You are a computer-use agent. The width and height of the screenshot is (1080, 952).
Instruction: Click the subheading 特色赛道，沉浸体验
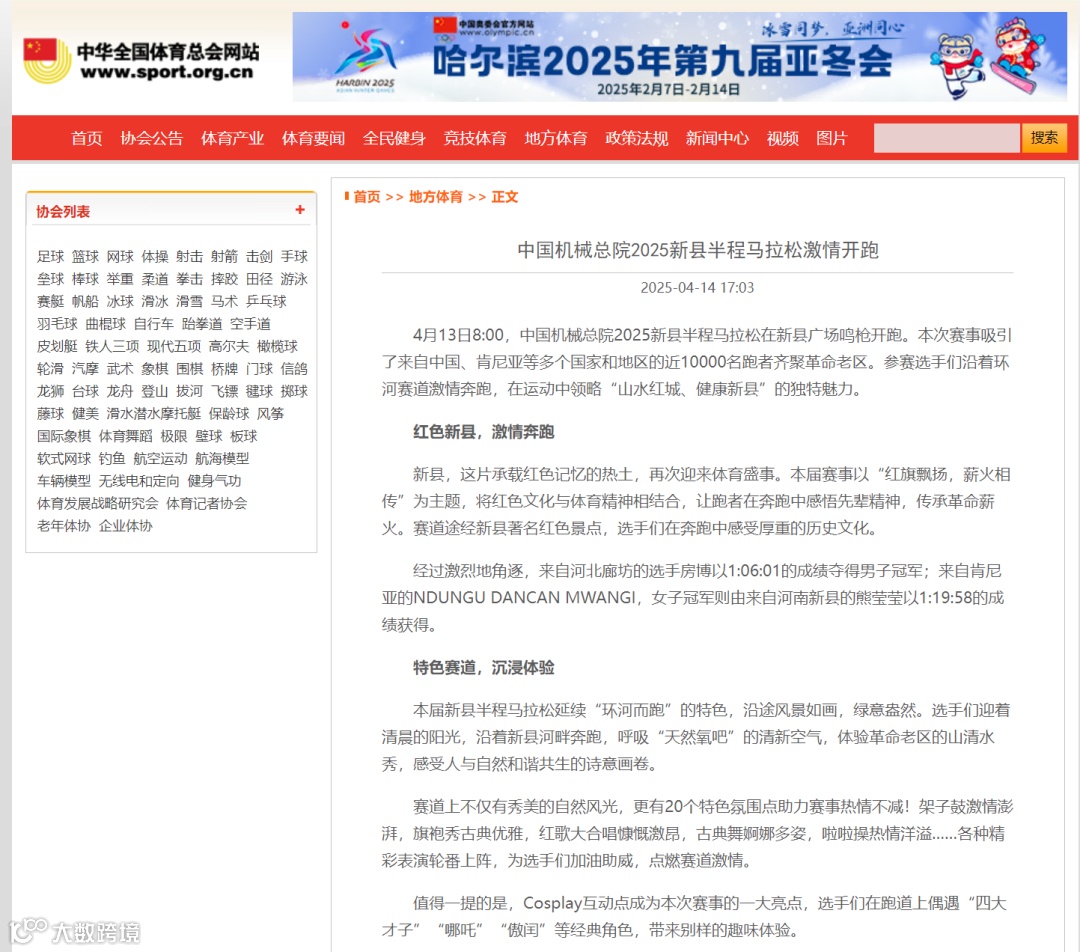point(484,668)
